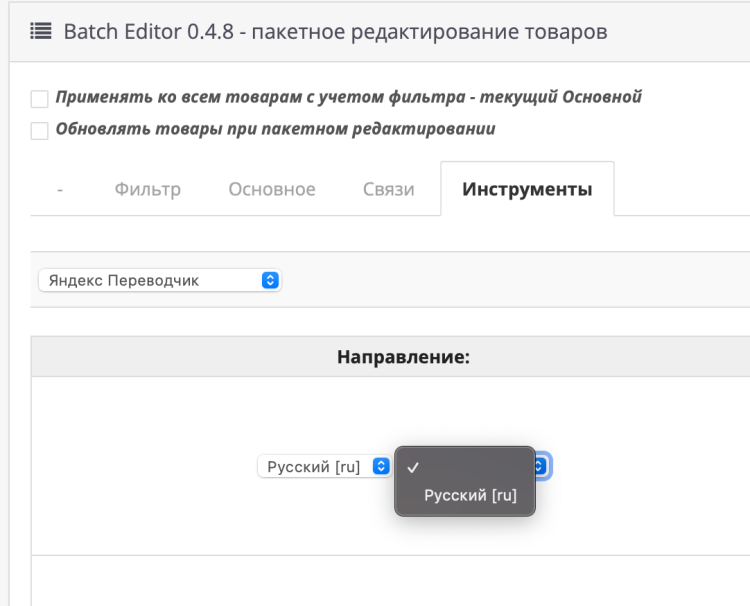
Task: Switch to the Фильтр tab
Action: pos(147,189)
